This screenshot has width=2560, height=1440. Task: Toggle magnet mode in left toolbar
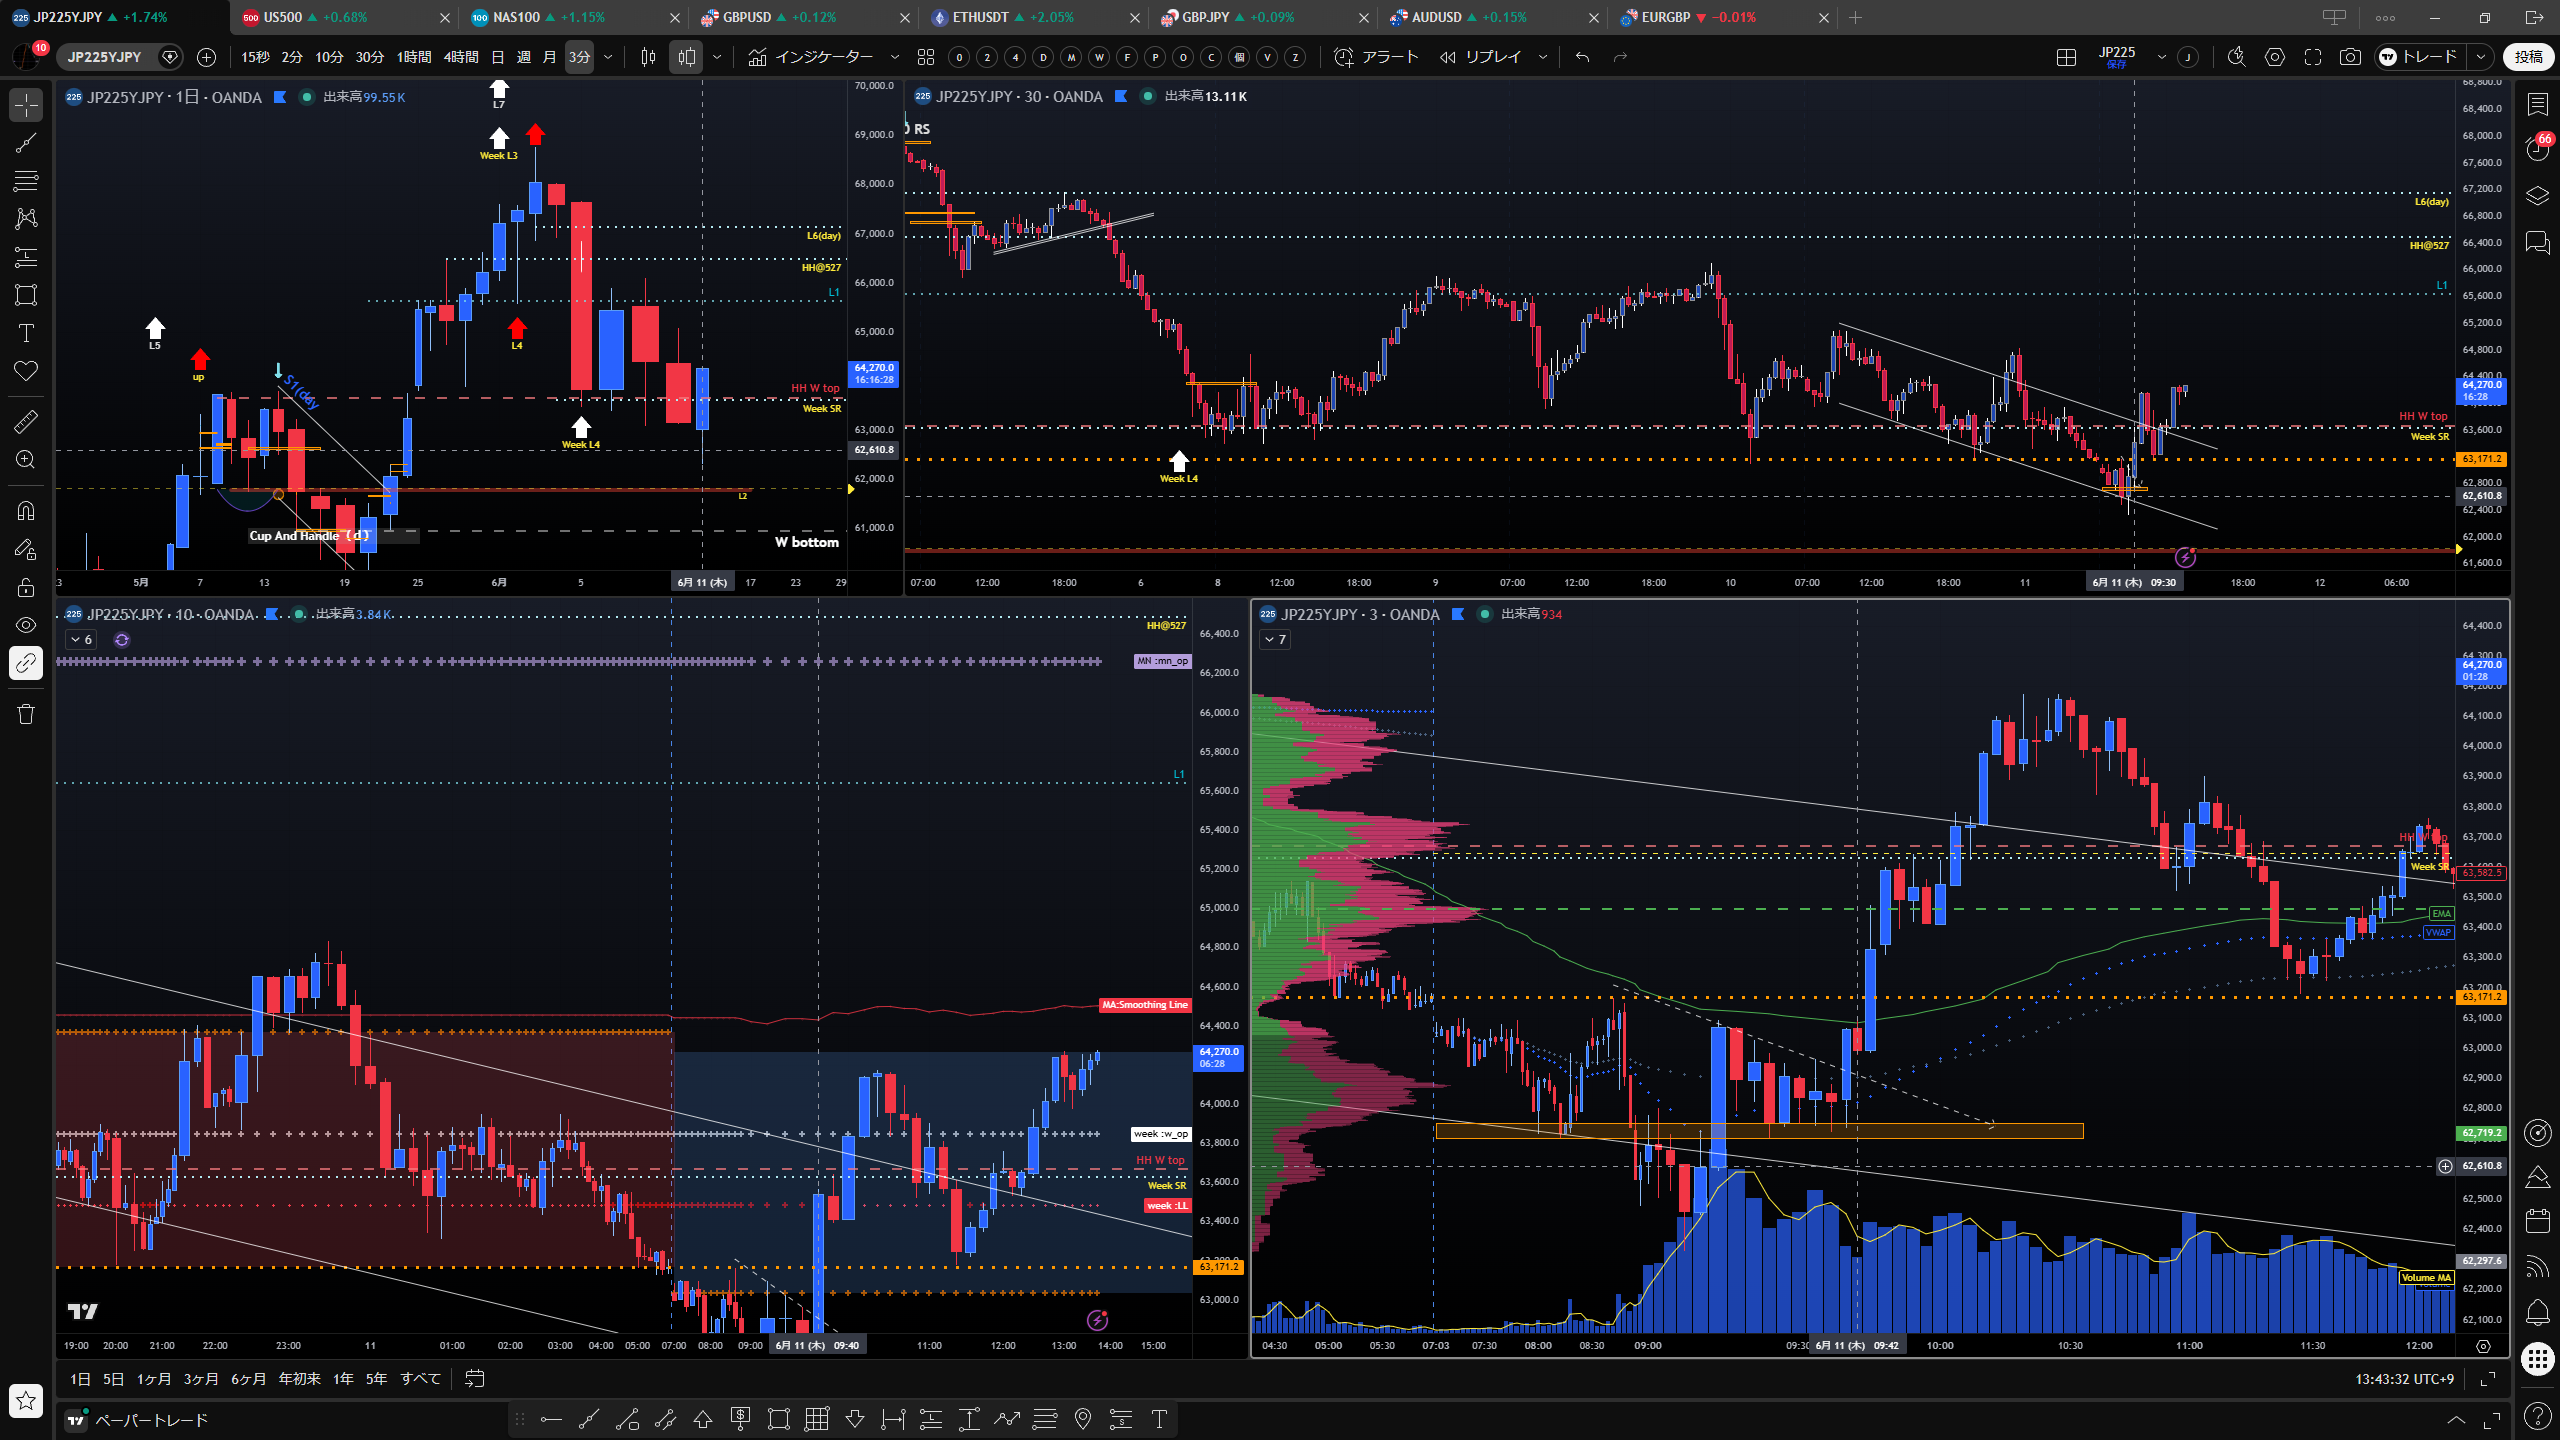26,511
